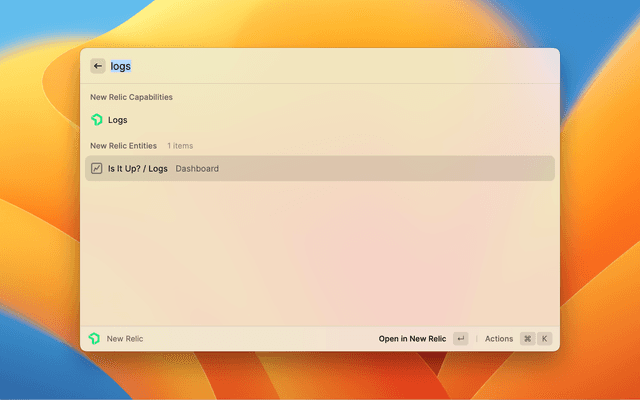The image size is (640, 400).
Task: Click the 'New Relic Entities' section header
Action: 124,146
